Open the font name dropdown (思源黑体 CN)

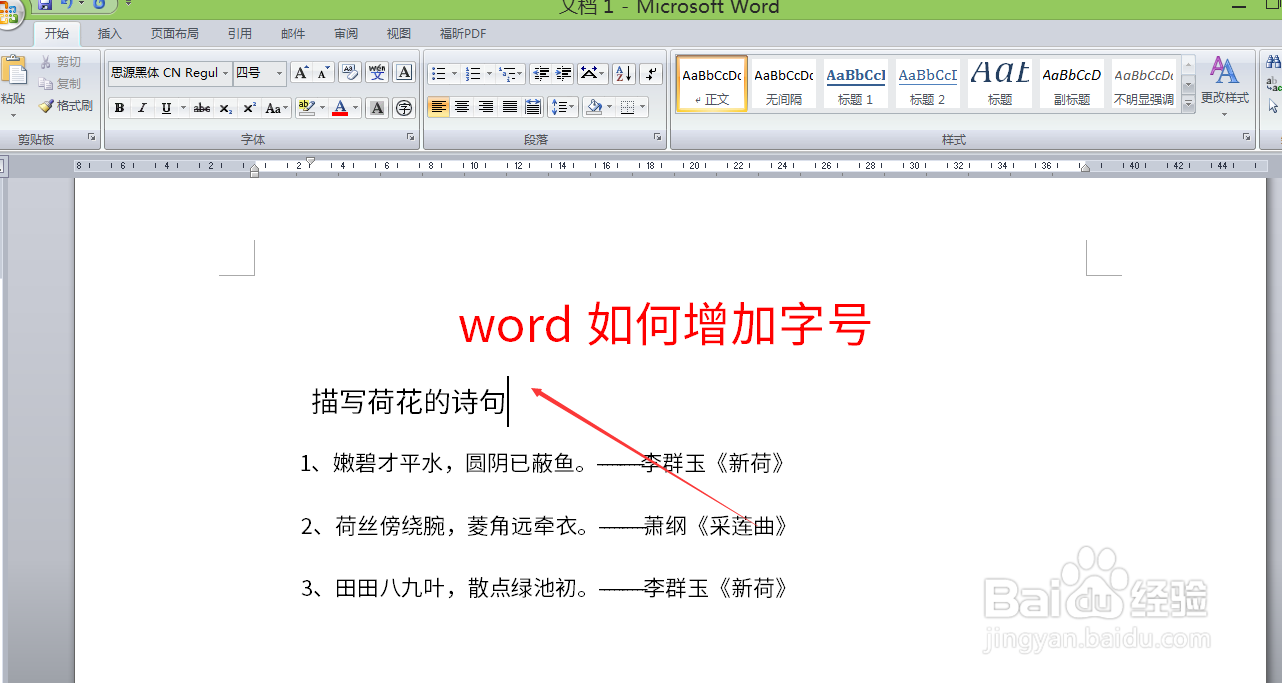click(225, 73)
